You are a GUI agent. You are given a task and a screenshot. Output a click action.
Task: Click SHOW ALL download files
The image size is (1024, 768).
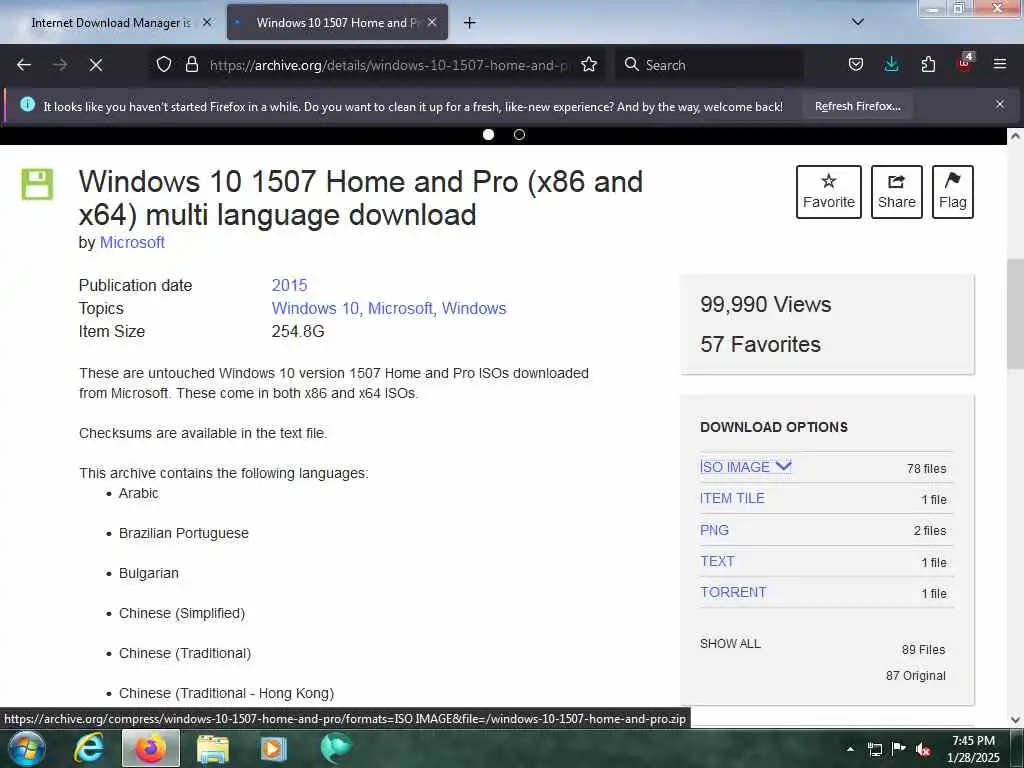(730, 644)
